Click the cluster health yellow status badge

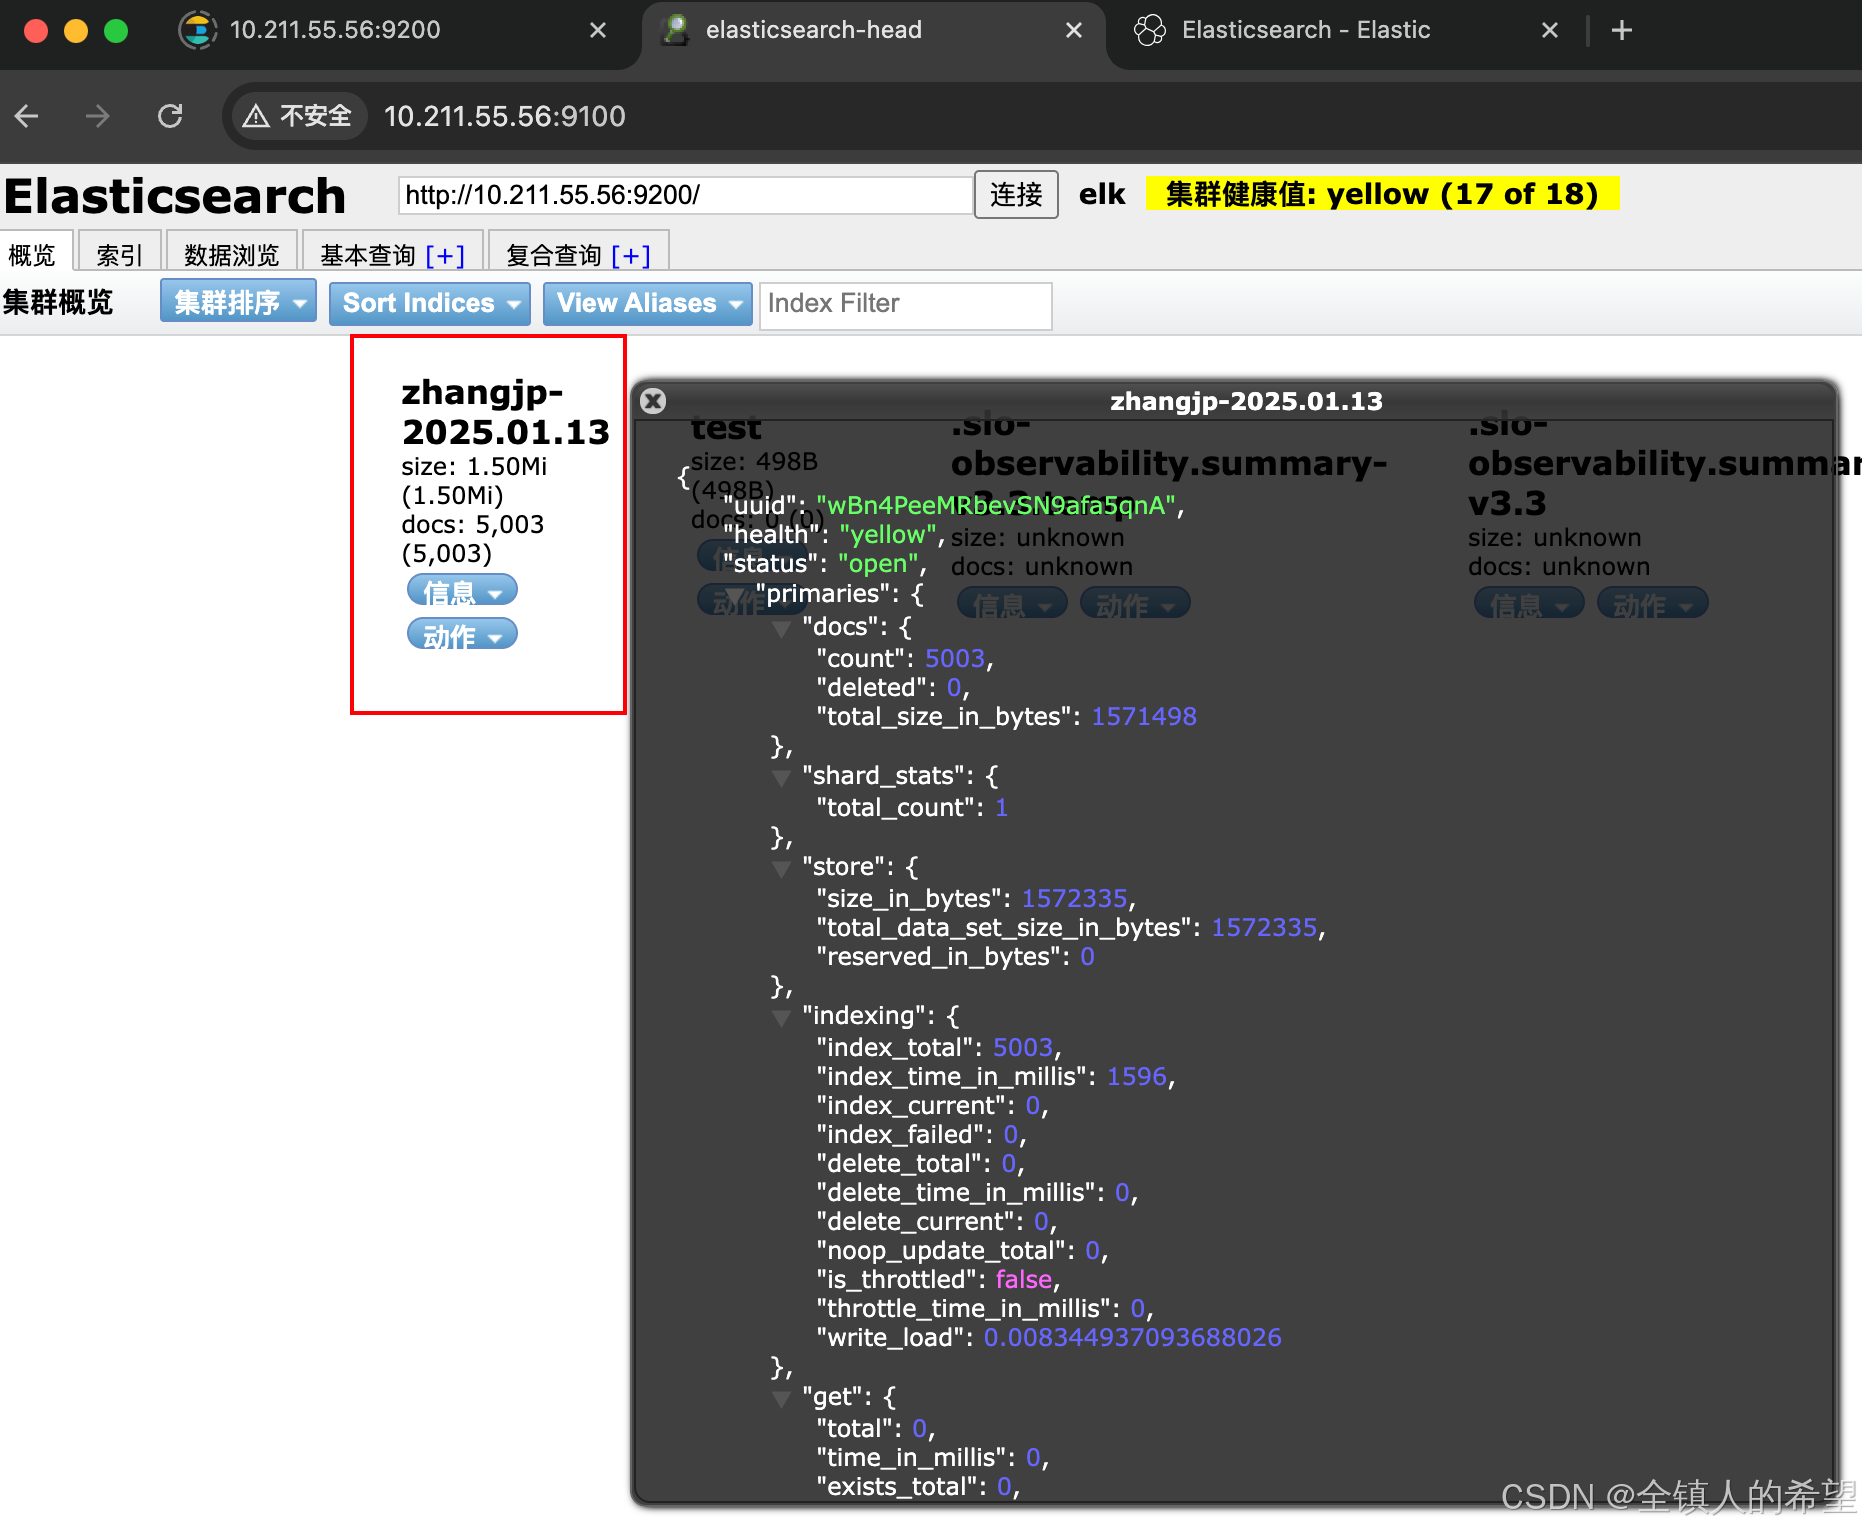coord(1382,193)
